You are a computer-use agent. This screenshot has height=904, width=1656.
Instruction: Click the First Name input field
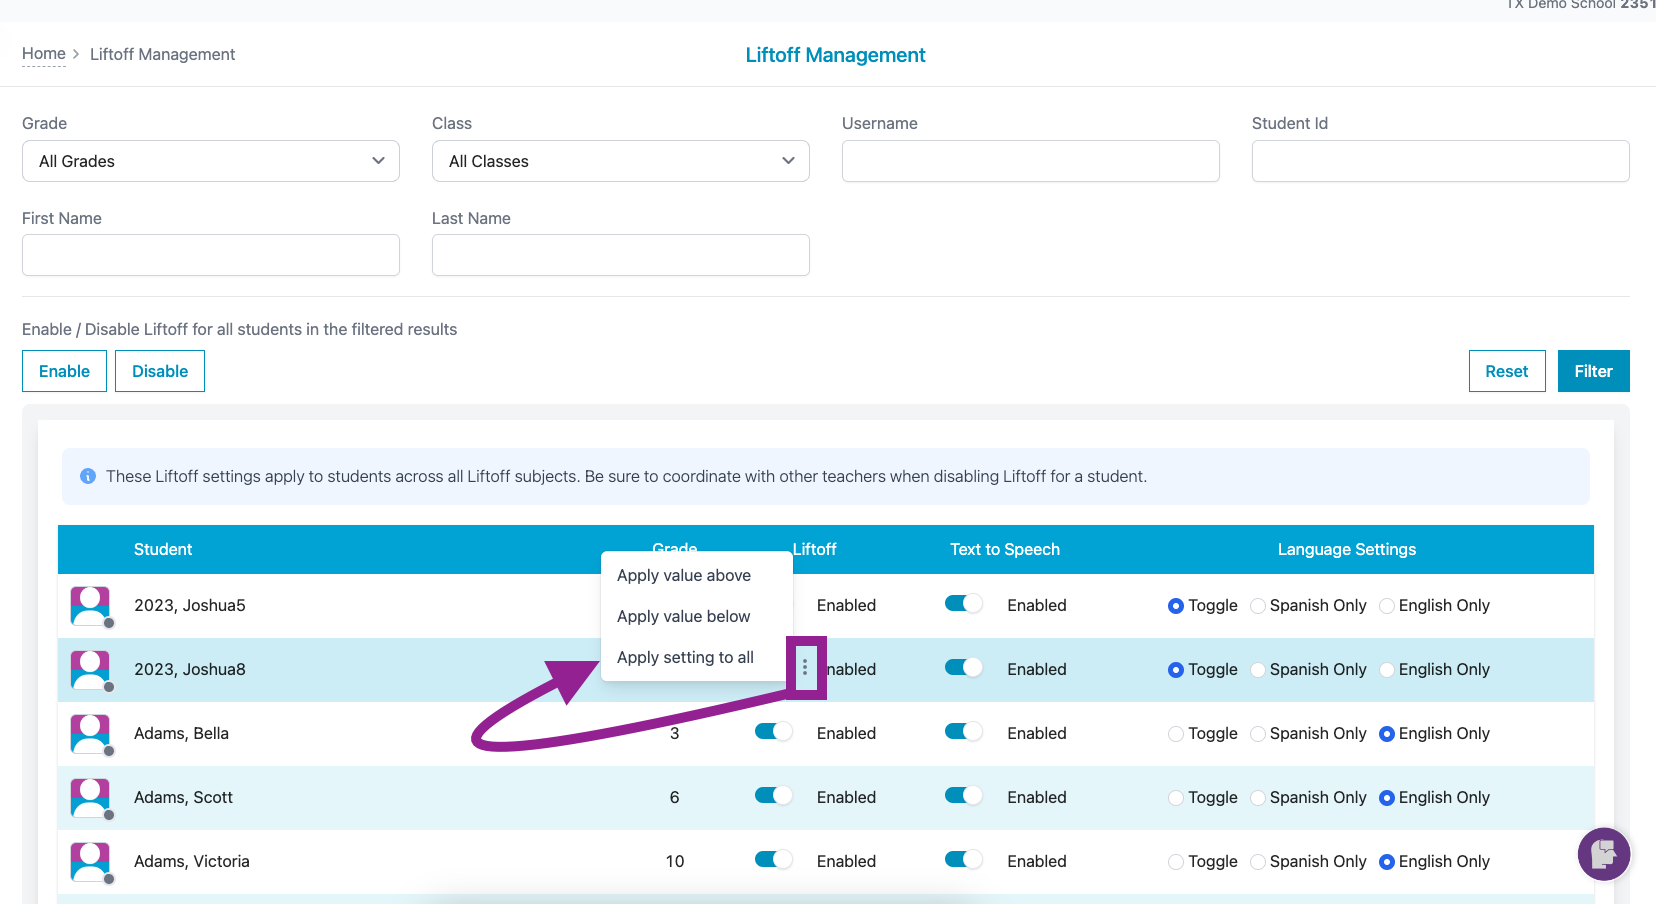click(x=211, y=255)
